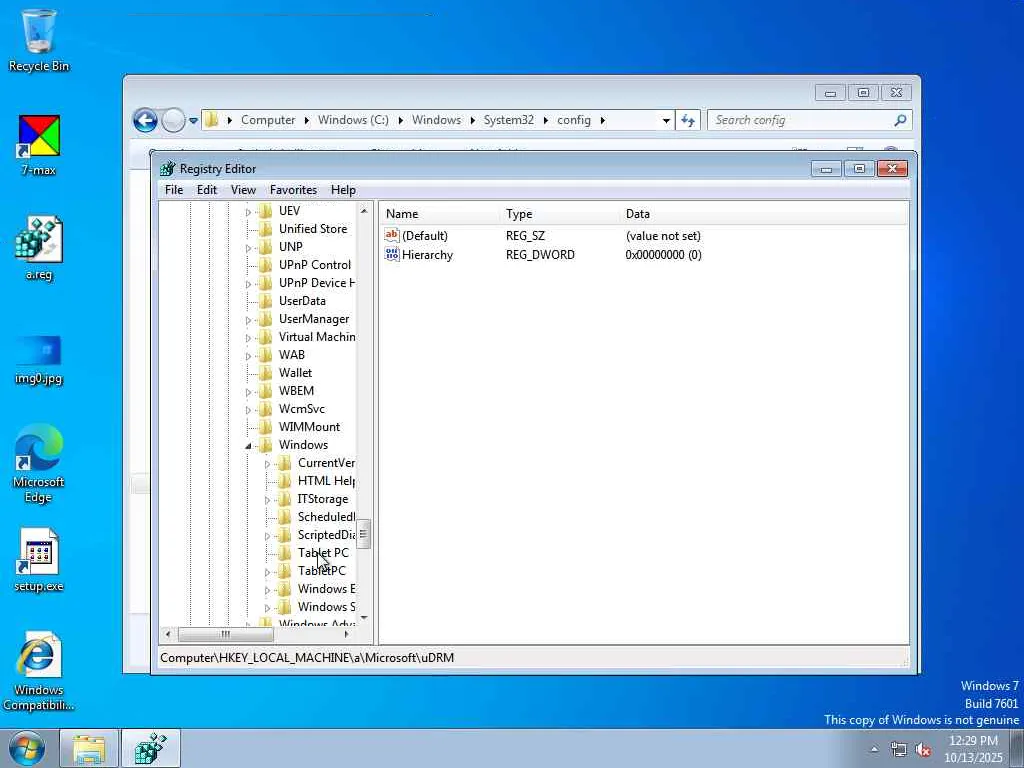Open the Help menu in Registry Editor
1024x768 pixels.
coord(343,190)
